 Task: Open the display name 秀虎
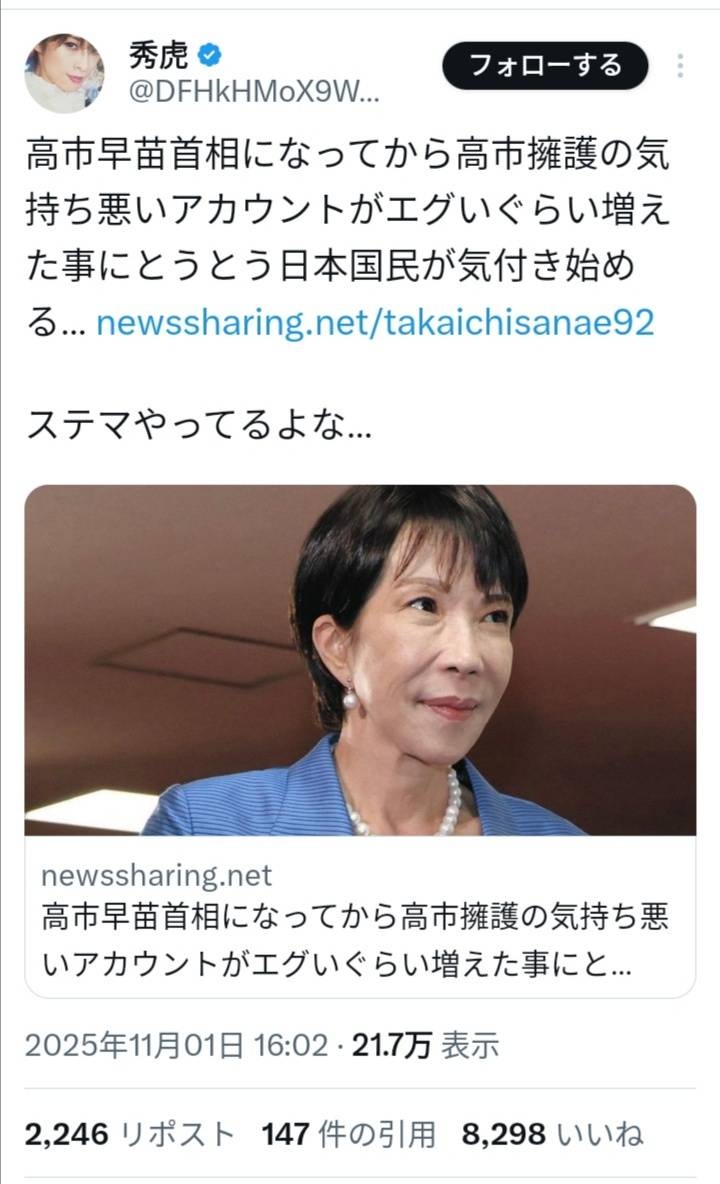click(158, 55)
